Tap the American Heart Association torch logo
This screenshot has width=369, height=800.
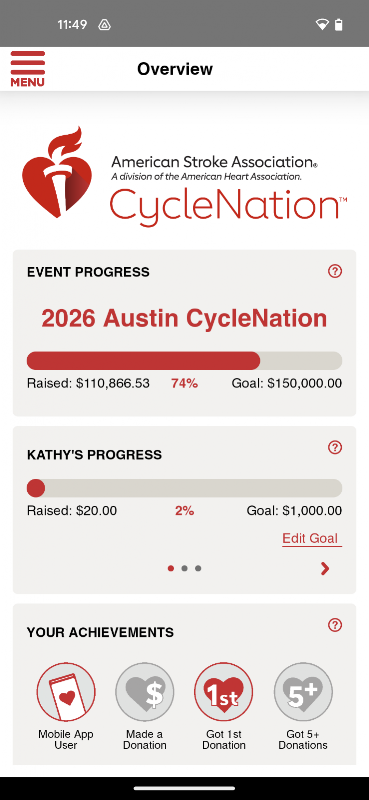(57, 172)
